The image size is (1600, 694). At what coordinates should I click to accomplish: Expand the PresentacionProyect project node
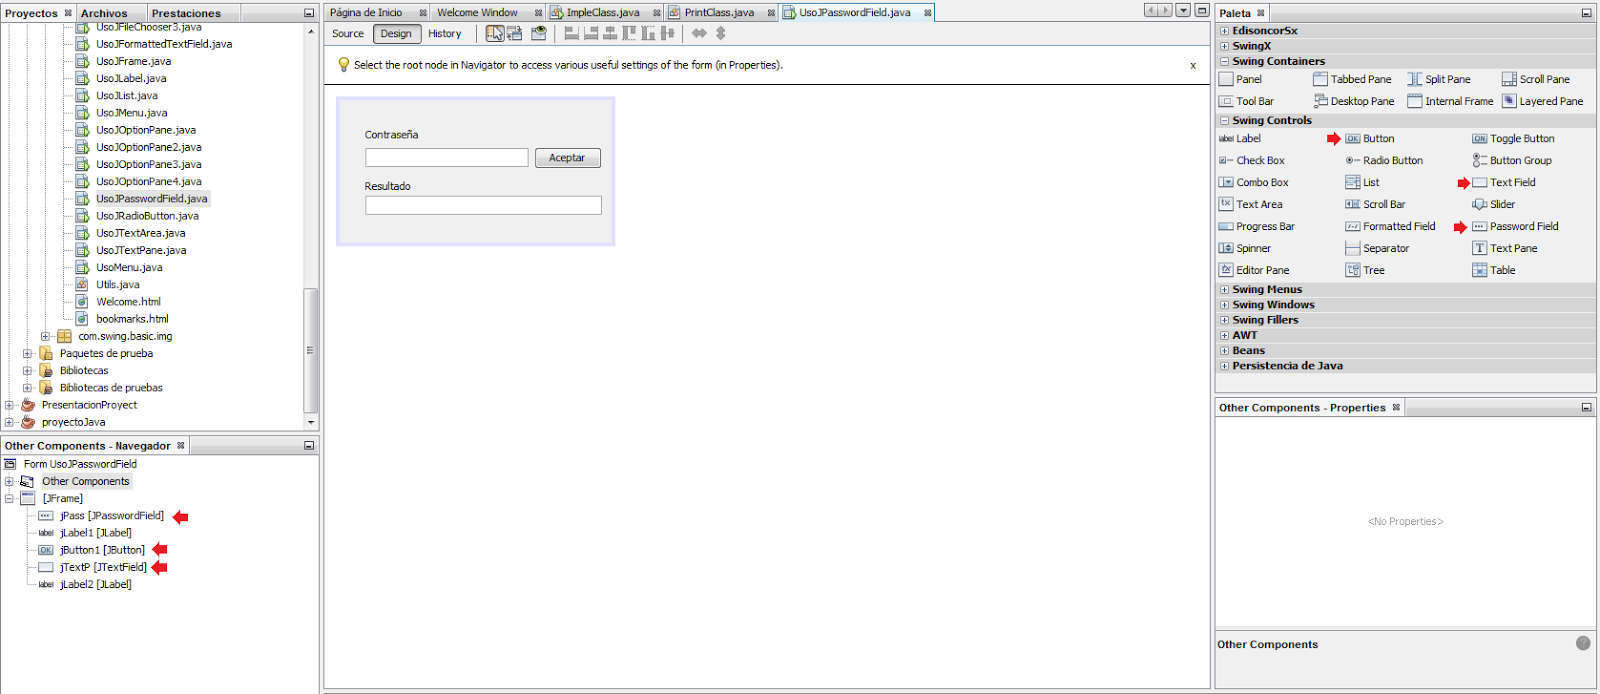click(x=9, y=405)
